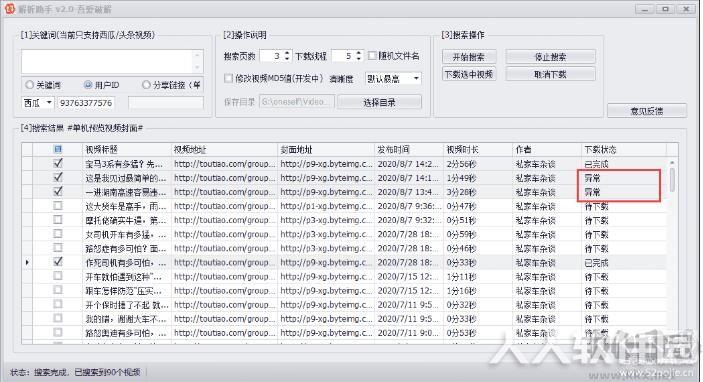Sort by the 视频时长 column header
The image size is (703, 382).
point(478,149)
